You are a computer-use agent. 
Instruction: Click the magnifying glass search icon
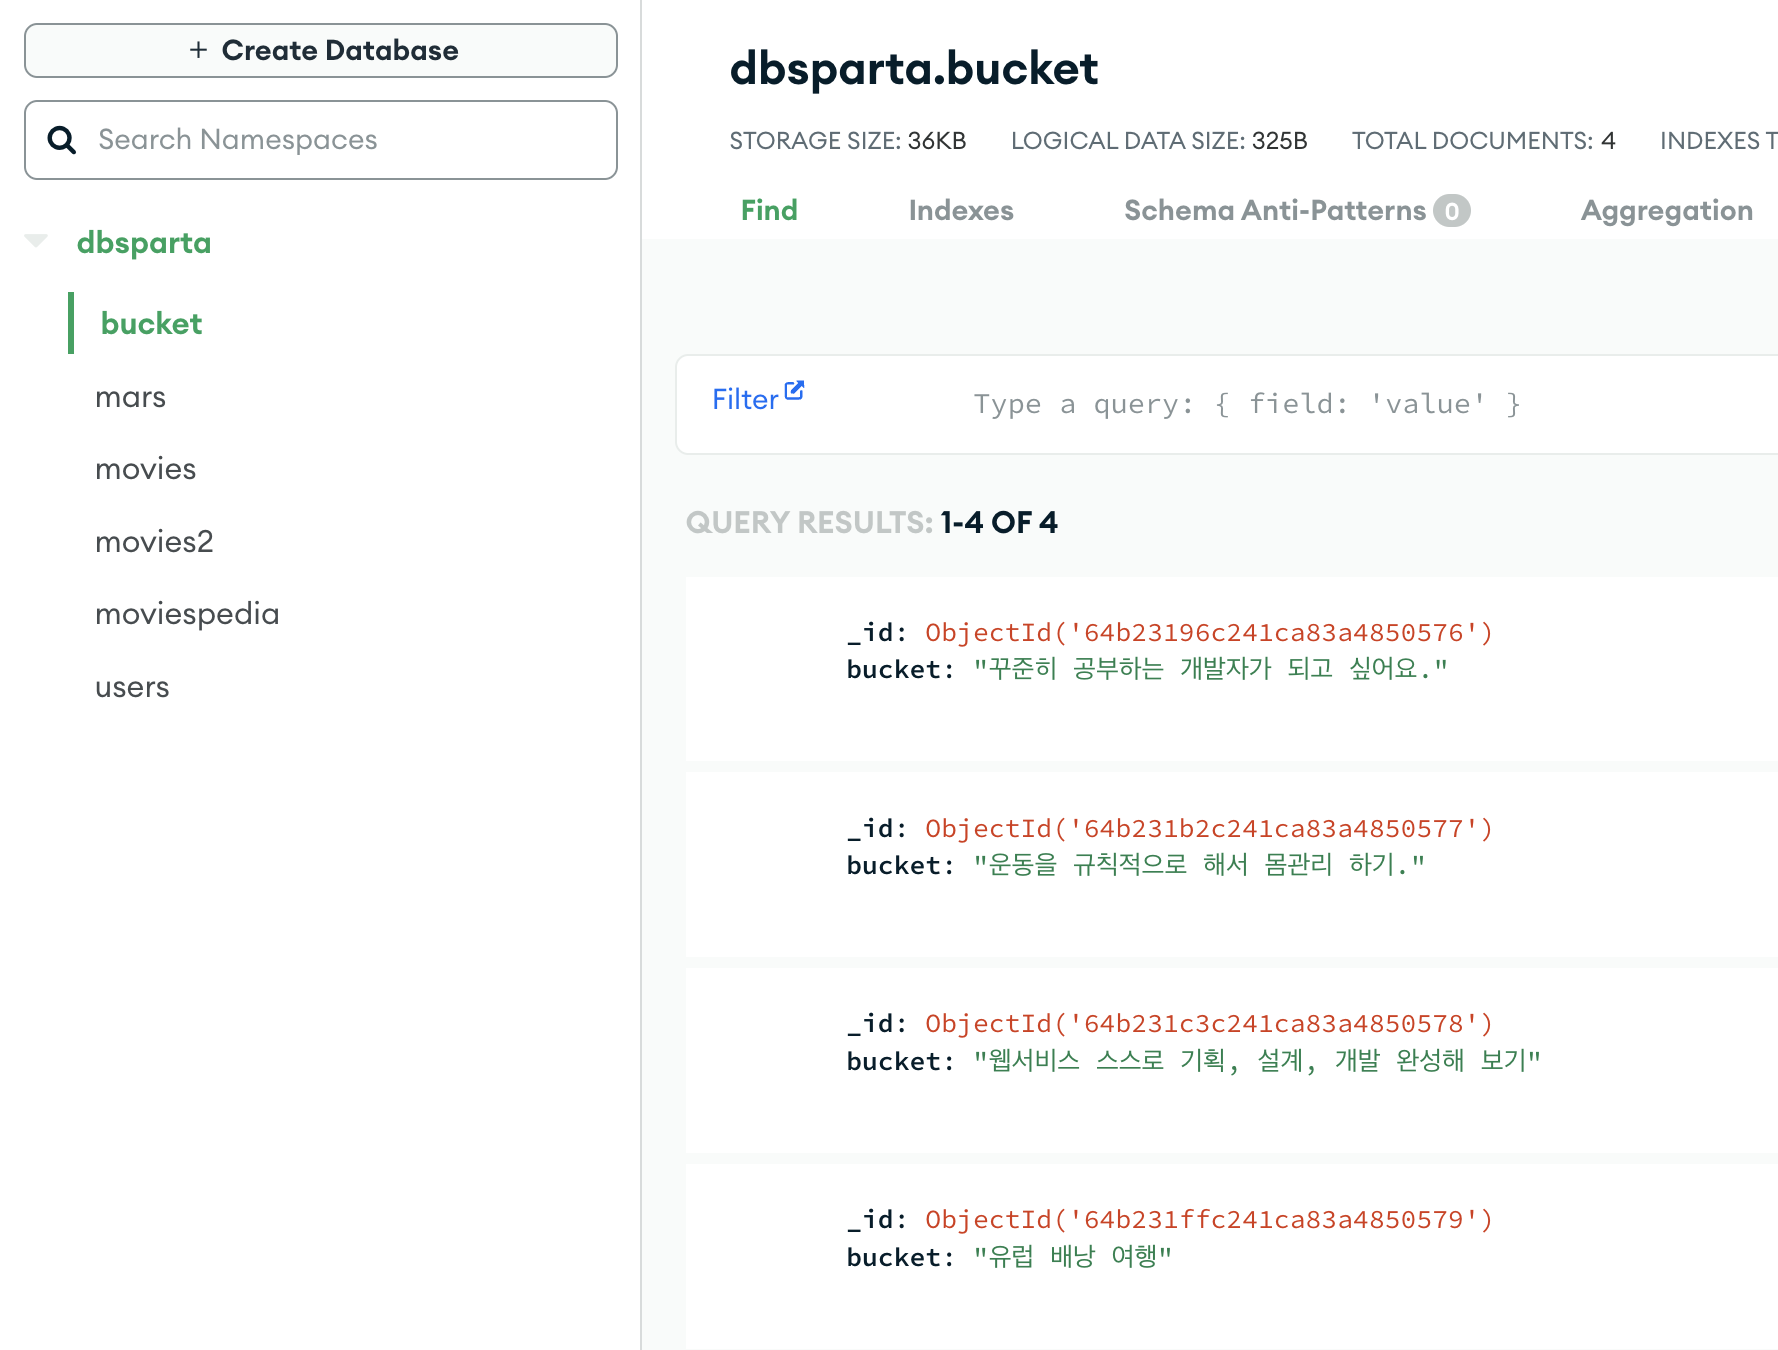(x=62, y=140)
